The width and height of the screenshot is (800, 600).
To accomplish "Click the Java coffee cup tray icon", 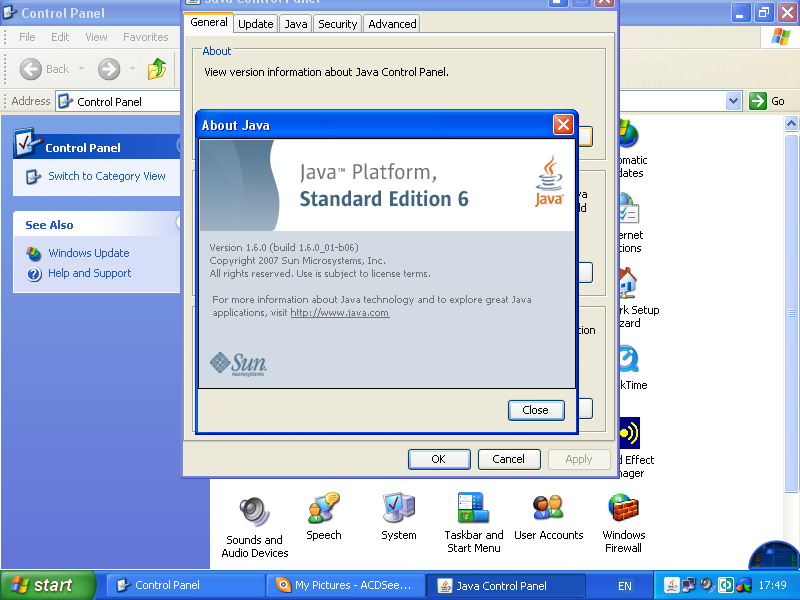I will [672, 585].
